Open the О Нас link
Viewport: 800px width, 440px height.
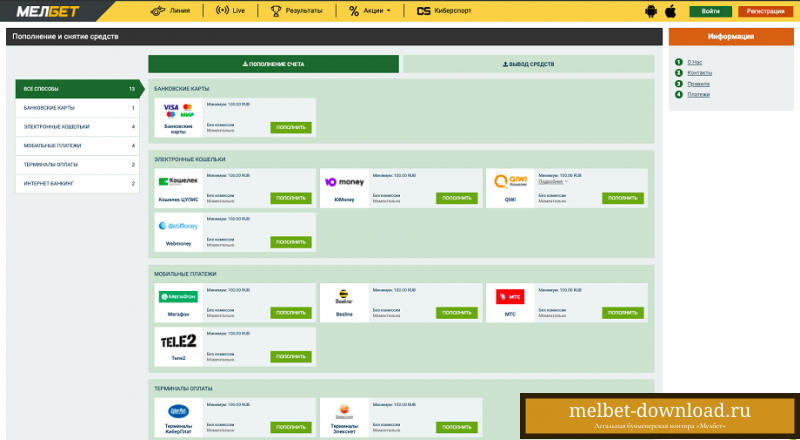click(694, 62)
